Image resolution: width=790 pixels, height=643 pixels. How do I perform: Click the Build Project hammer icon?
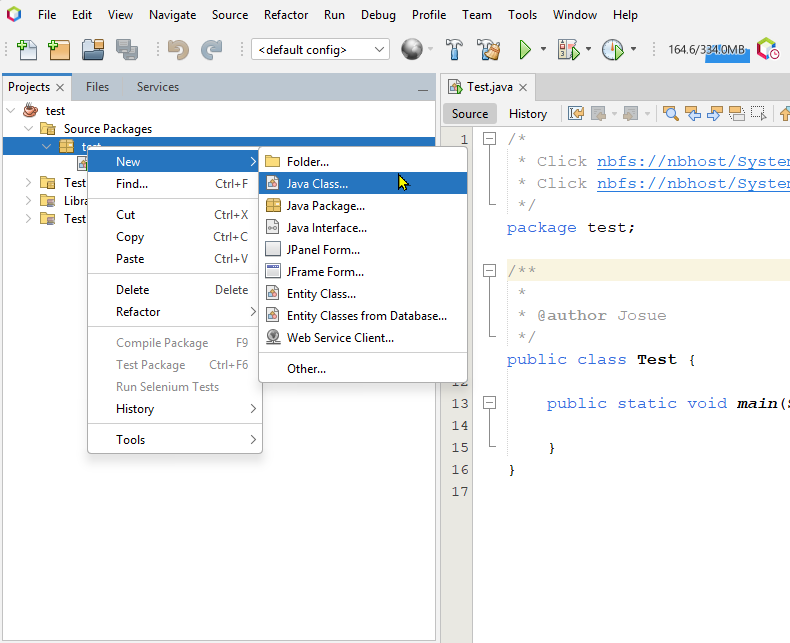454,49
